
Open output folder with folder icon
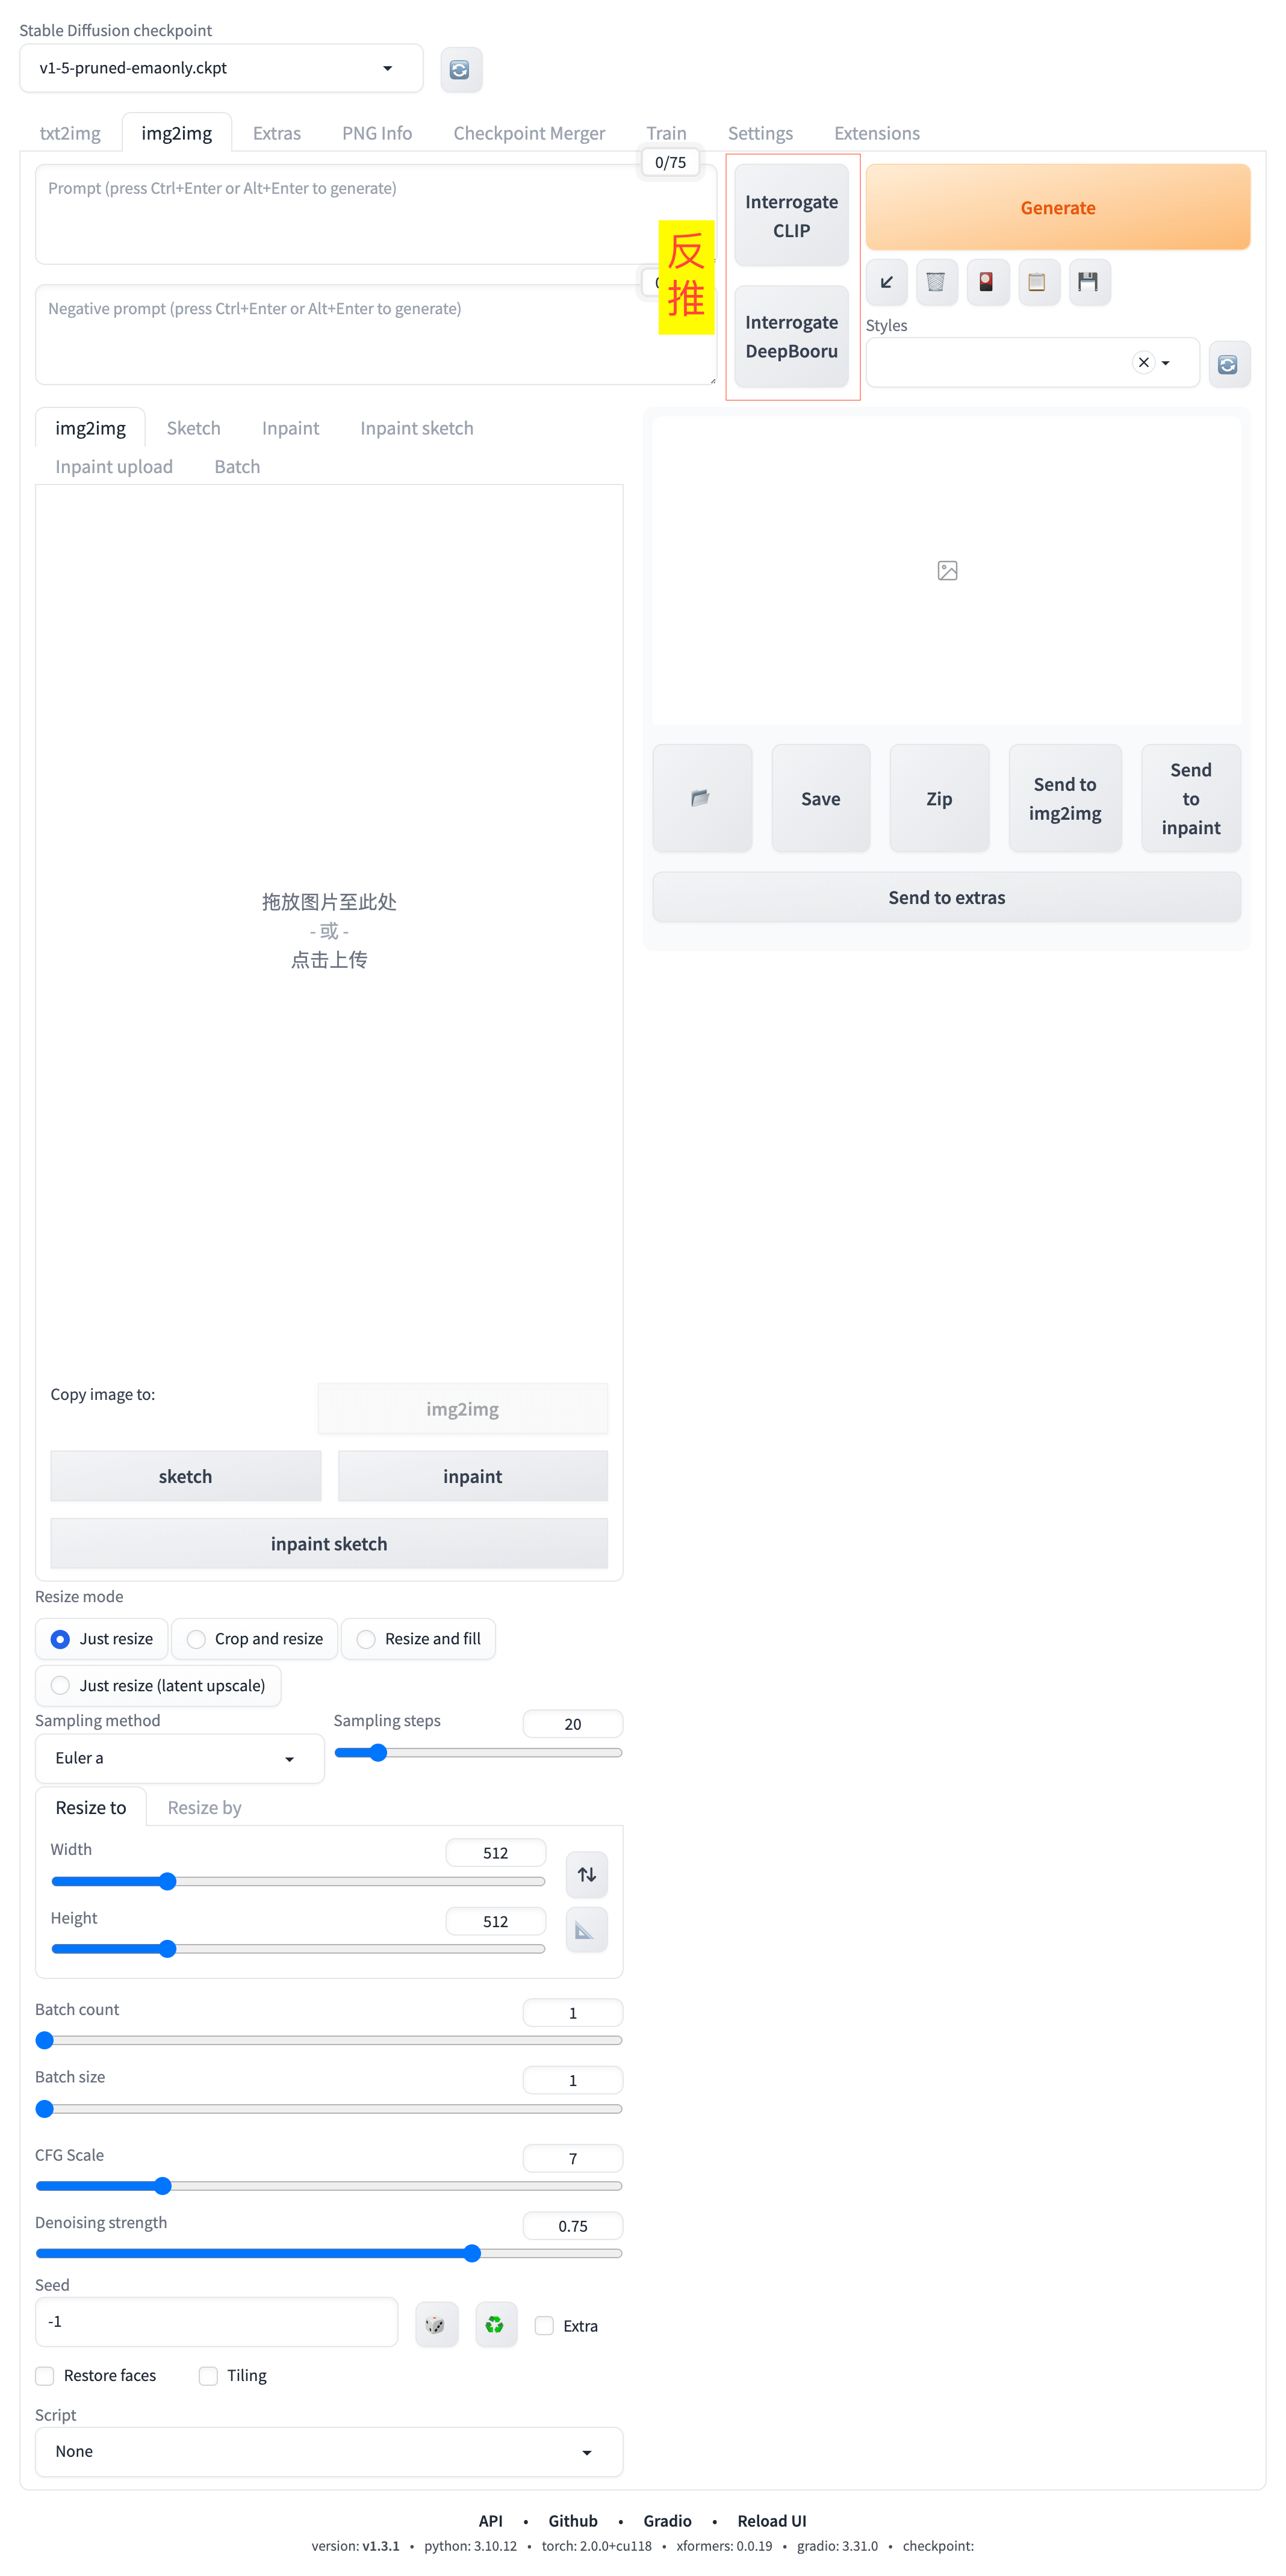click(x=701, y=798)
